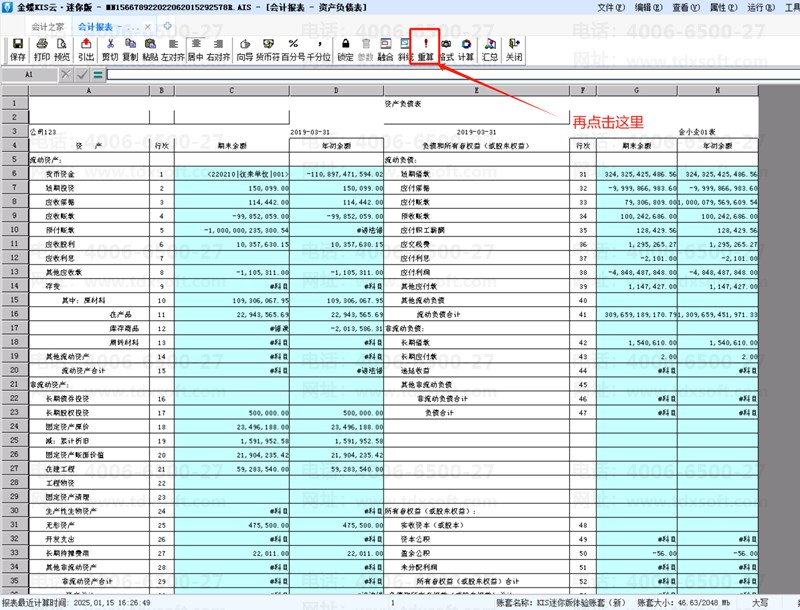The width and height of the screenshot is (800, 610).
Task: Click the 短期投资 row label
Action: (60, 188)
